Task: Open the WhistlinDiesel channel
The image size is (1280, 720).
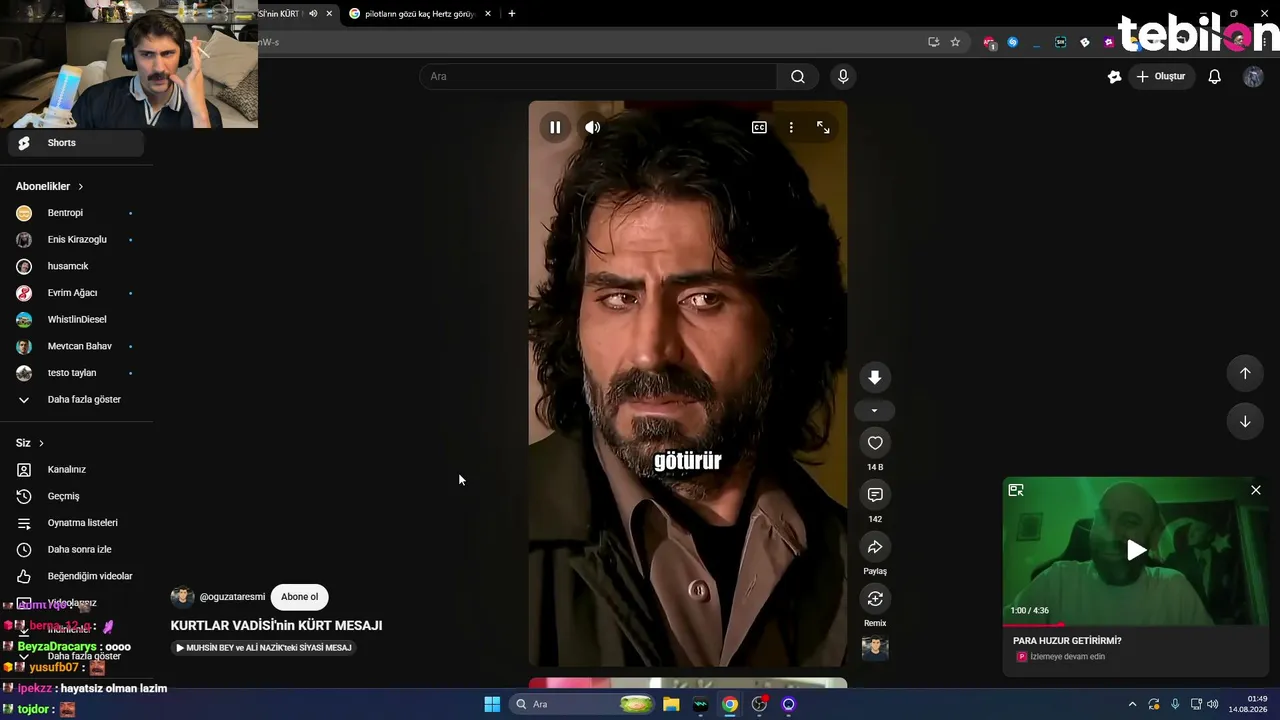Action: coord(76,319)
